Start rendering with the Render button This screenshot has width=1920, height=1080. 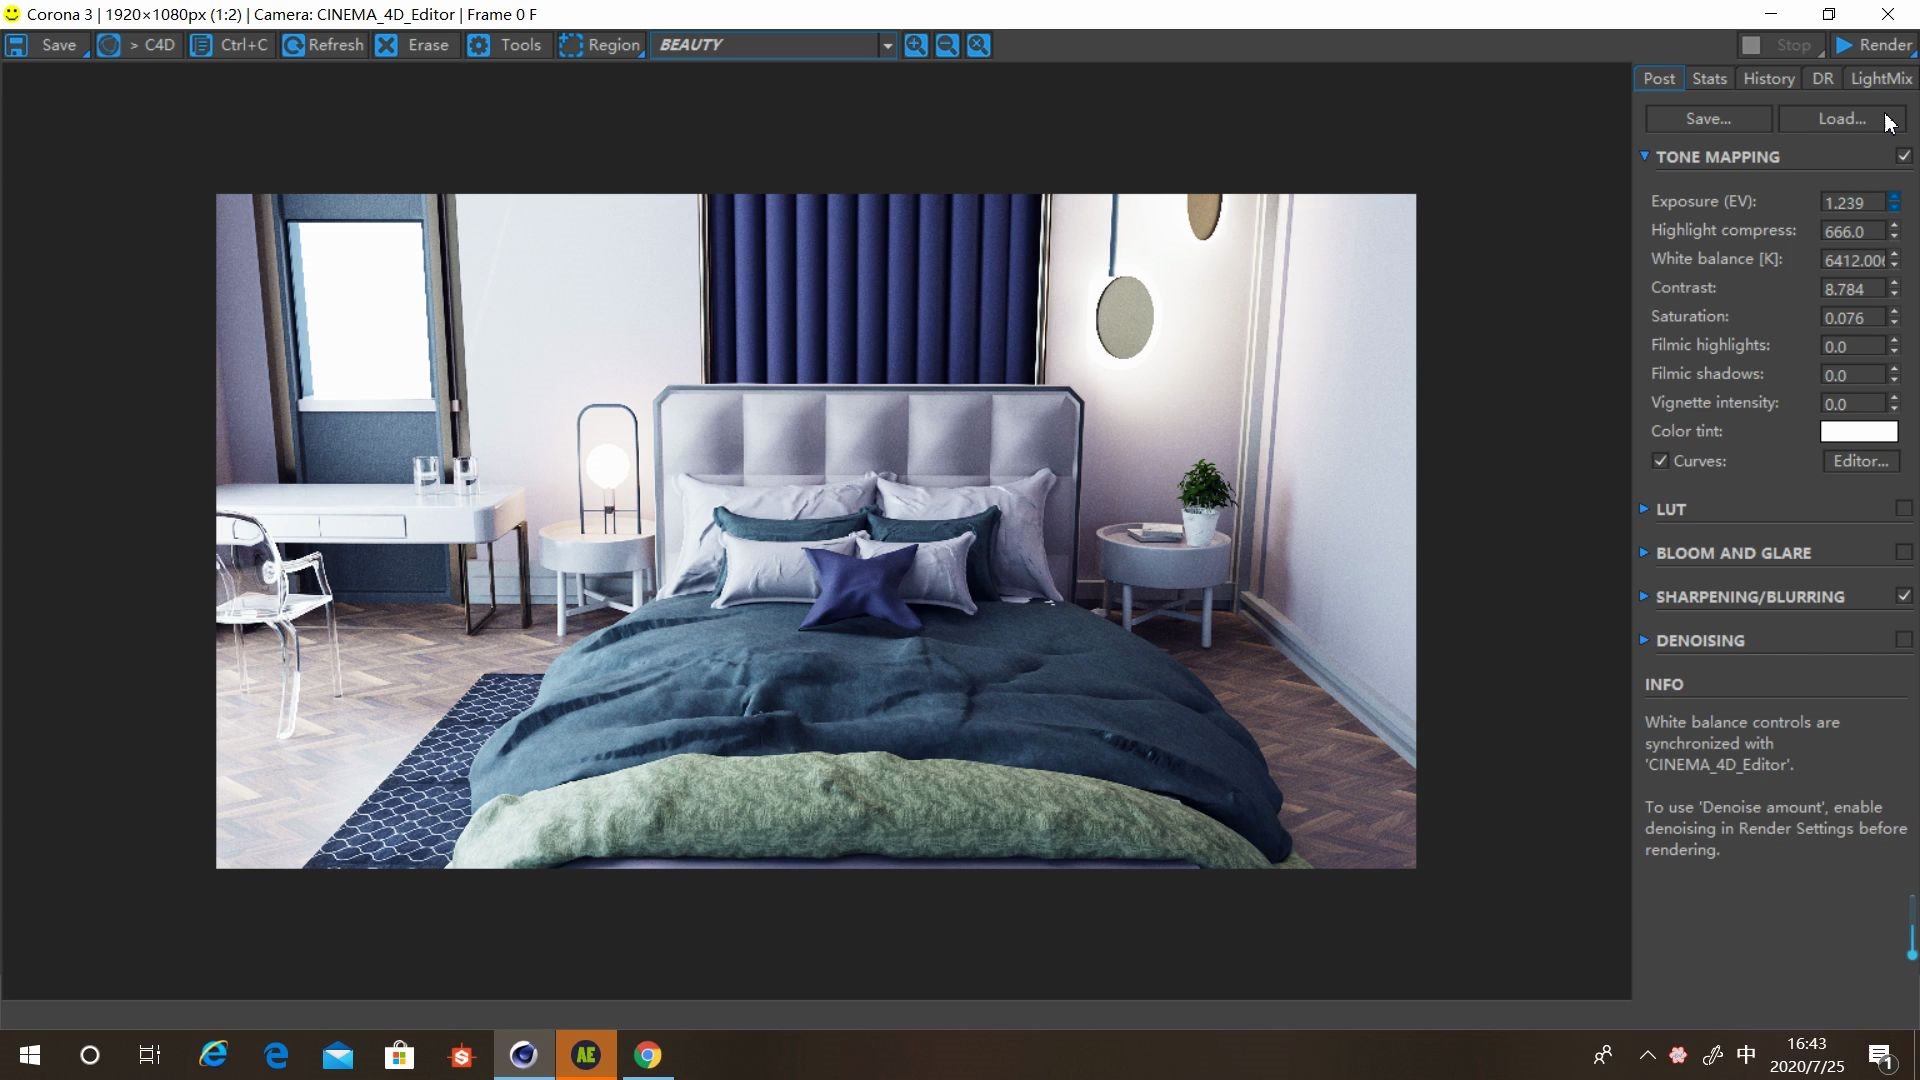pos(1873,45)
